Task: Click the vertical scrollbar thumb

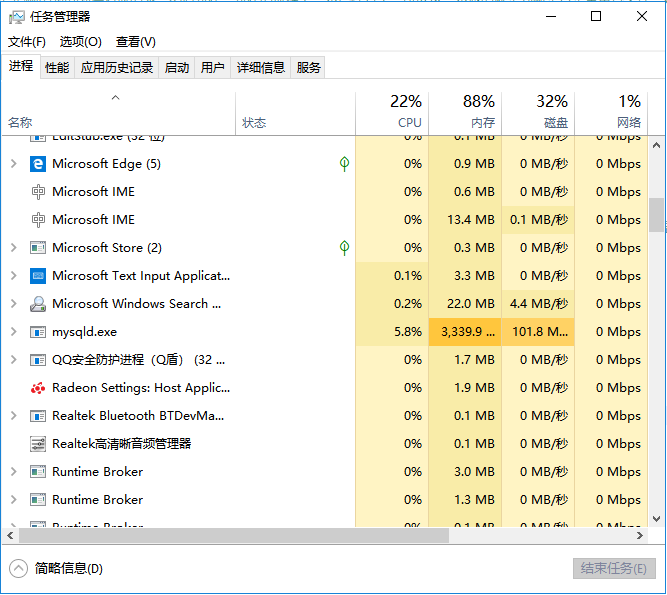Action: (657, 215)
